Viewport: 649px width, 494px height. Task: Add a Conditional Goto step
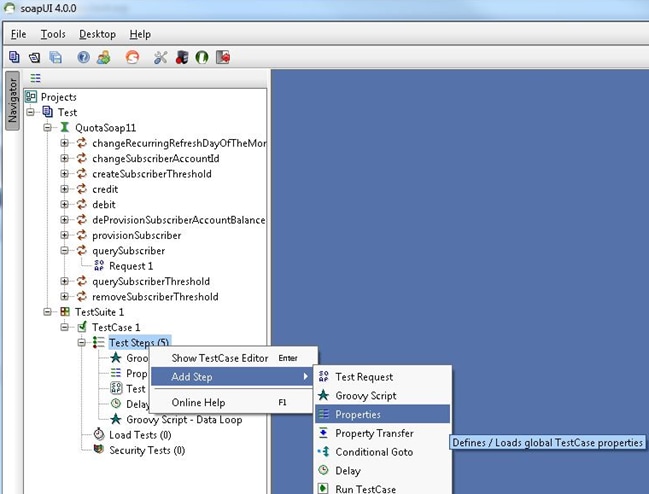[383, 452]
